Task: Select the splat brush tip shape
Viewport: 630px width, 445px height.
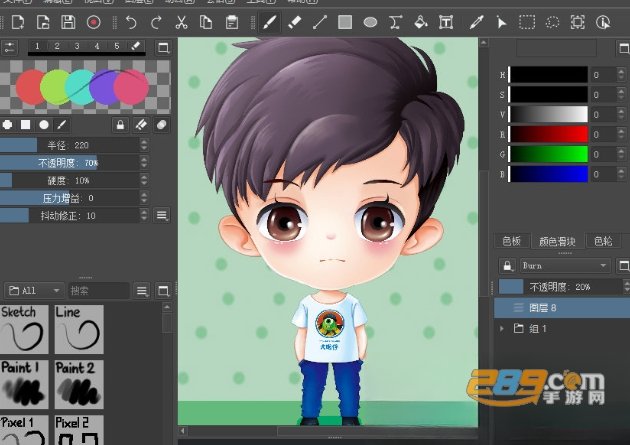Action: [x=7, y=125]
